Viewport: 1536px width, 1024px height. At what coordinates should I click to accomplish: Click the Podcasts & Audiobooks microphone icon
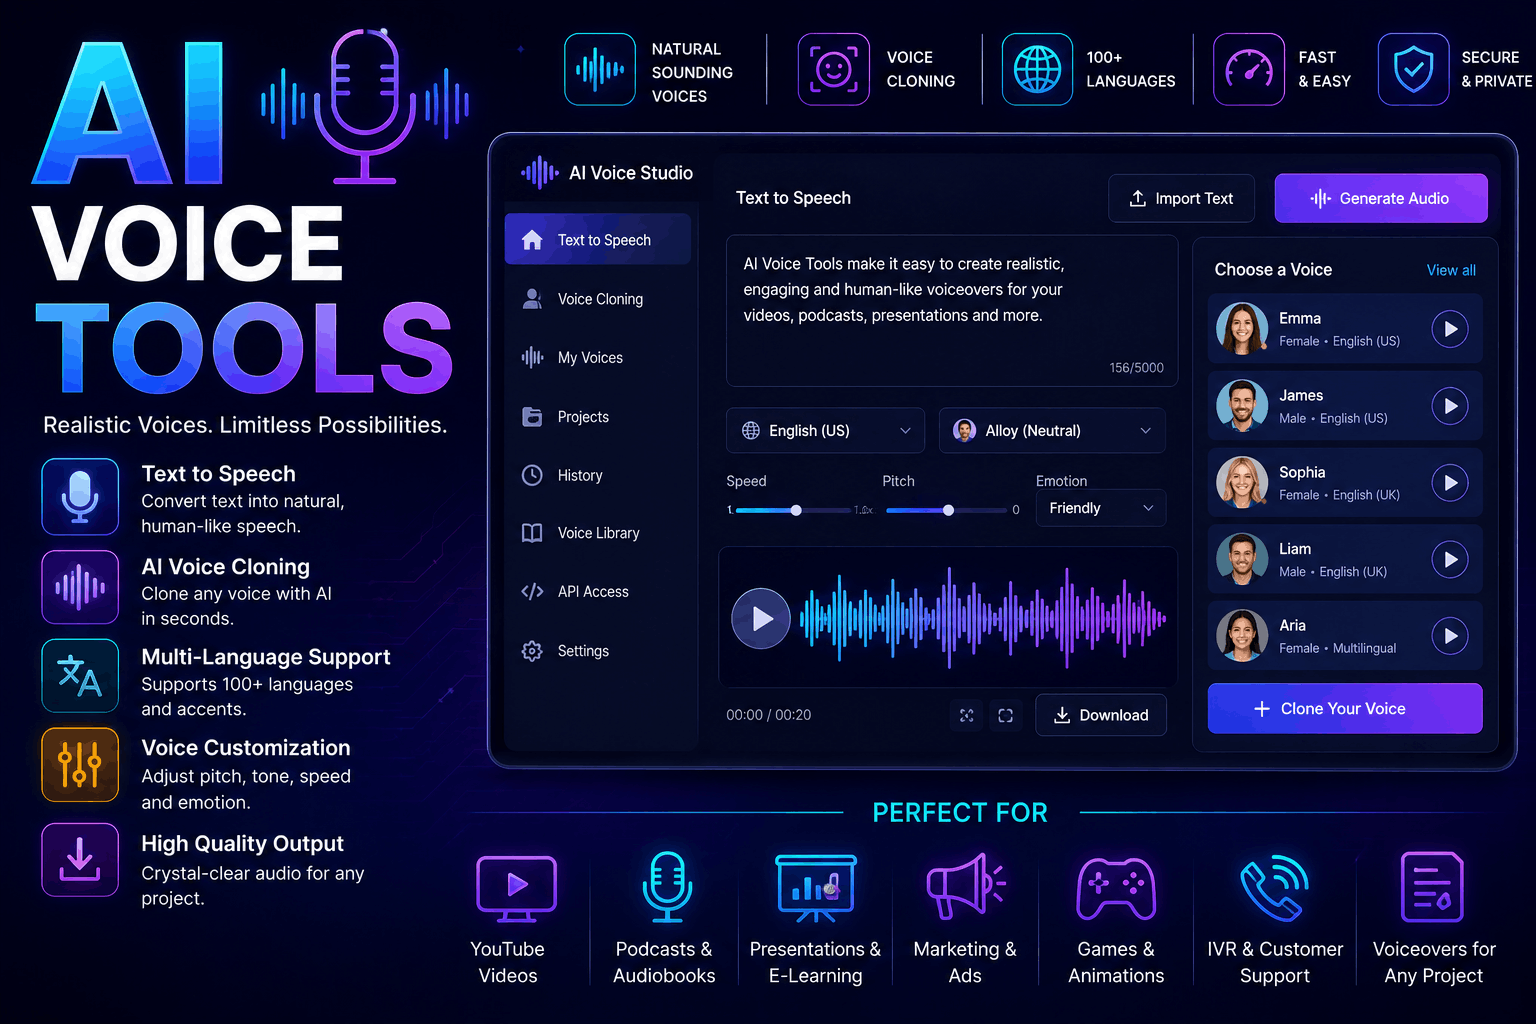[667, 886]
